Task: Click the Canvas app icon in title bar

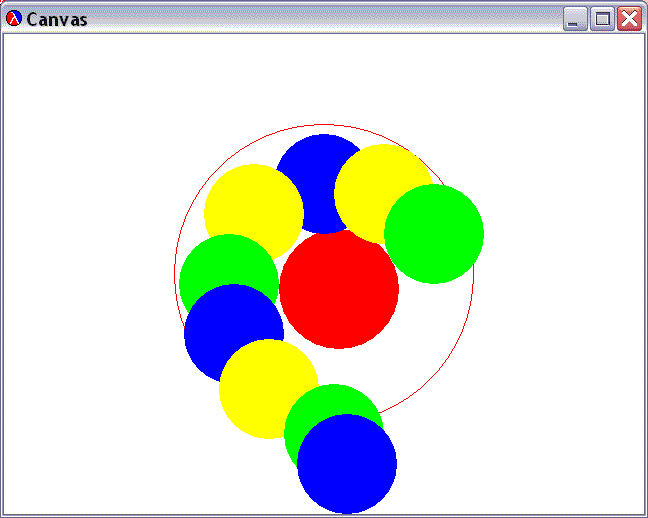Action: tap(14, 19)
